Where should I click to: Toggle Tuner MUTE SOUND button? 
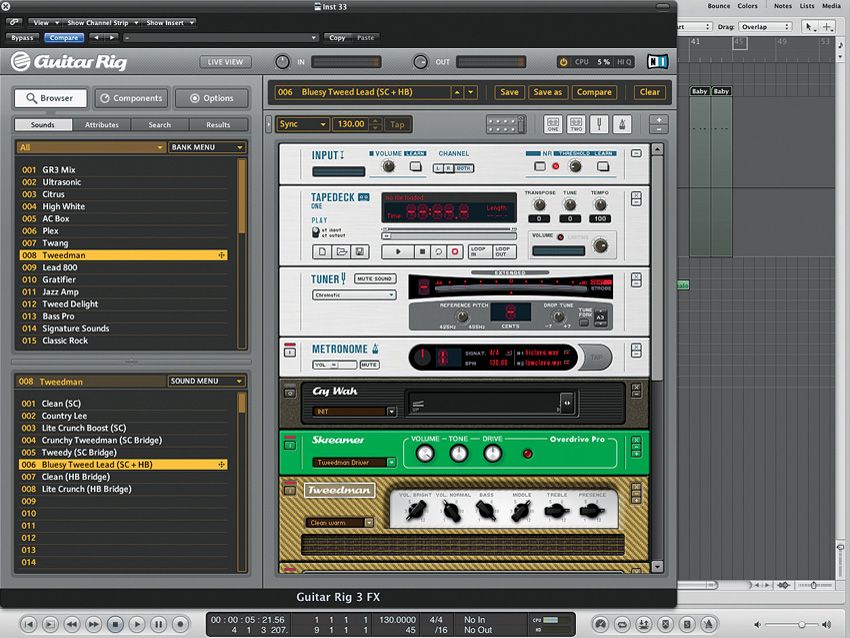coord(375,279)
